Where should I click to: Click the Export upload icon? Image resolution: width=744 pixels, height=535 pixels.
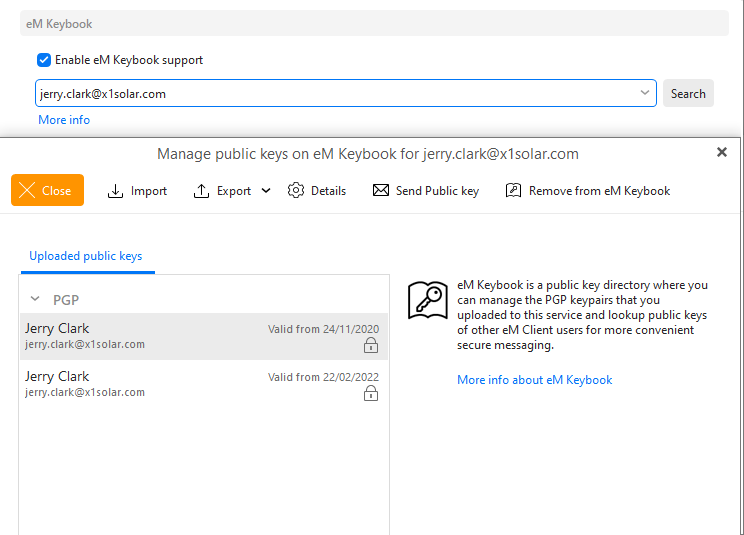201,191
